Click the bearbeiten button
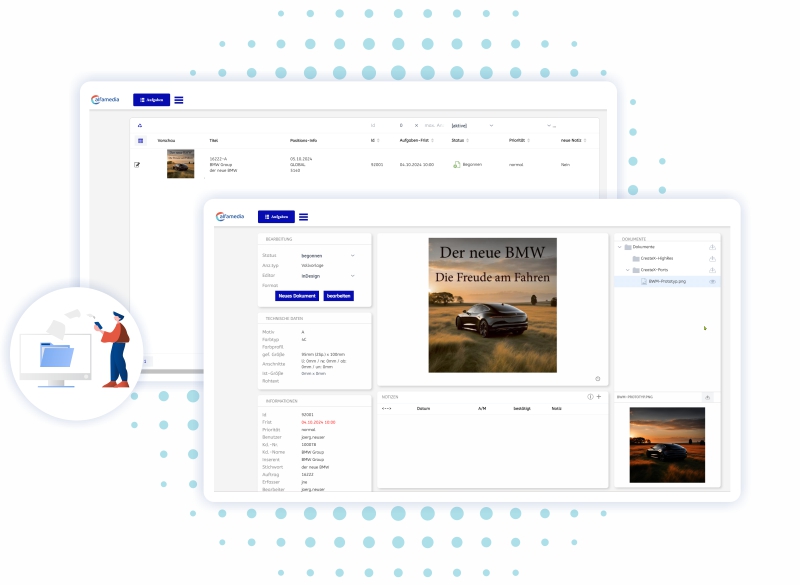The height and width of the screenshot is (585, 800). click(x=339, y=296)
